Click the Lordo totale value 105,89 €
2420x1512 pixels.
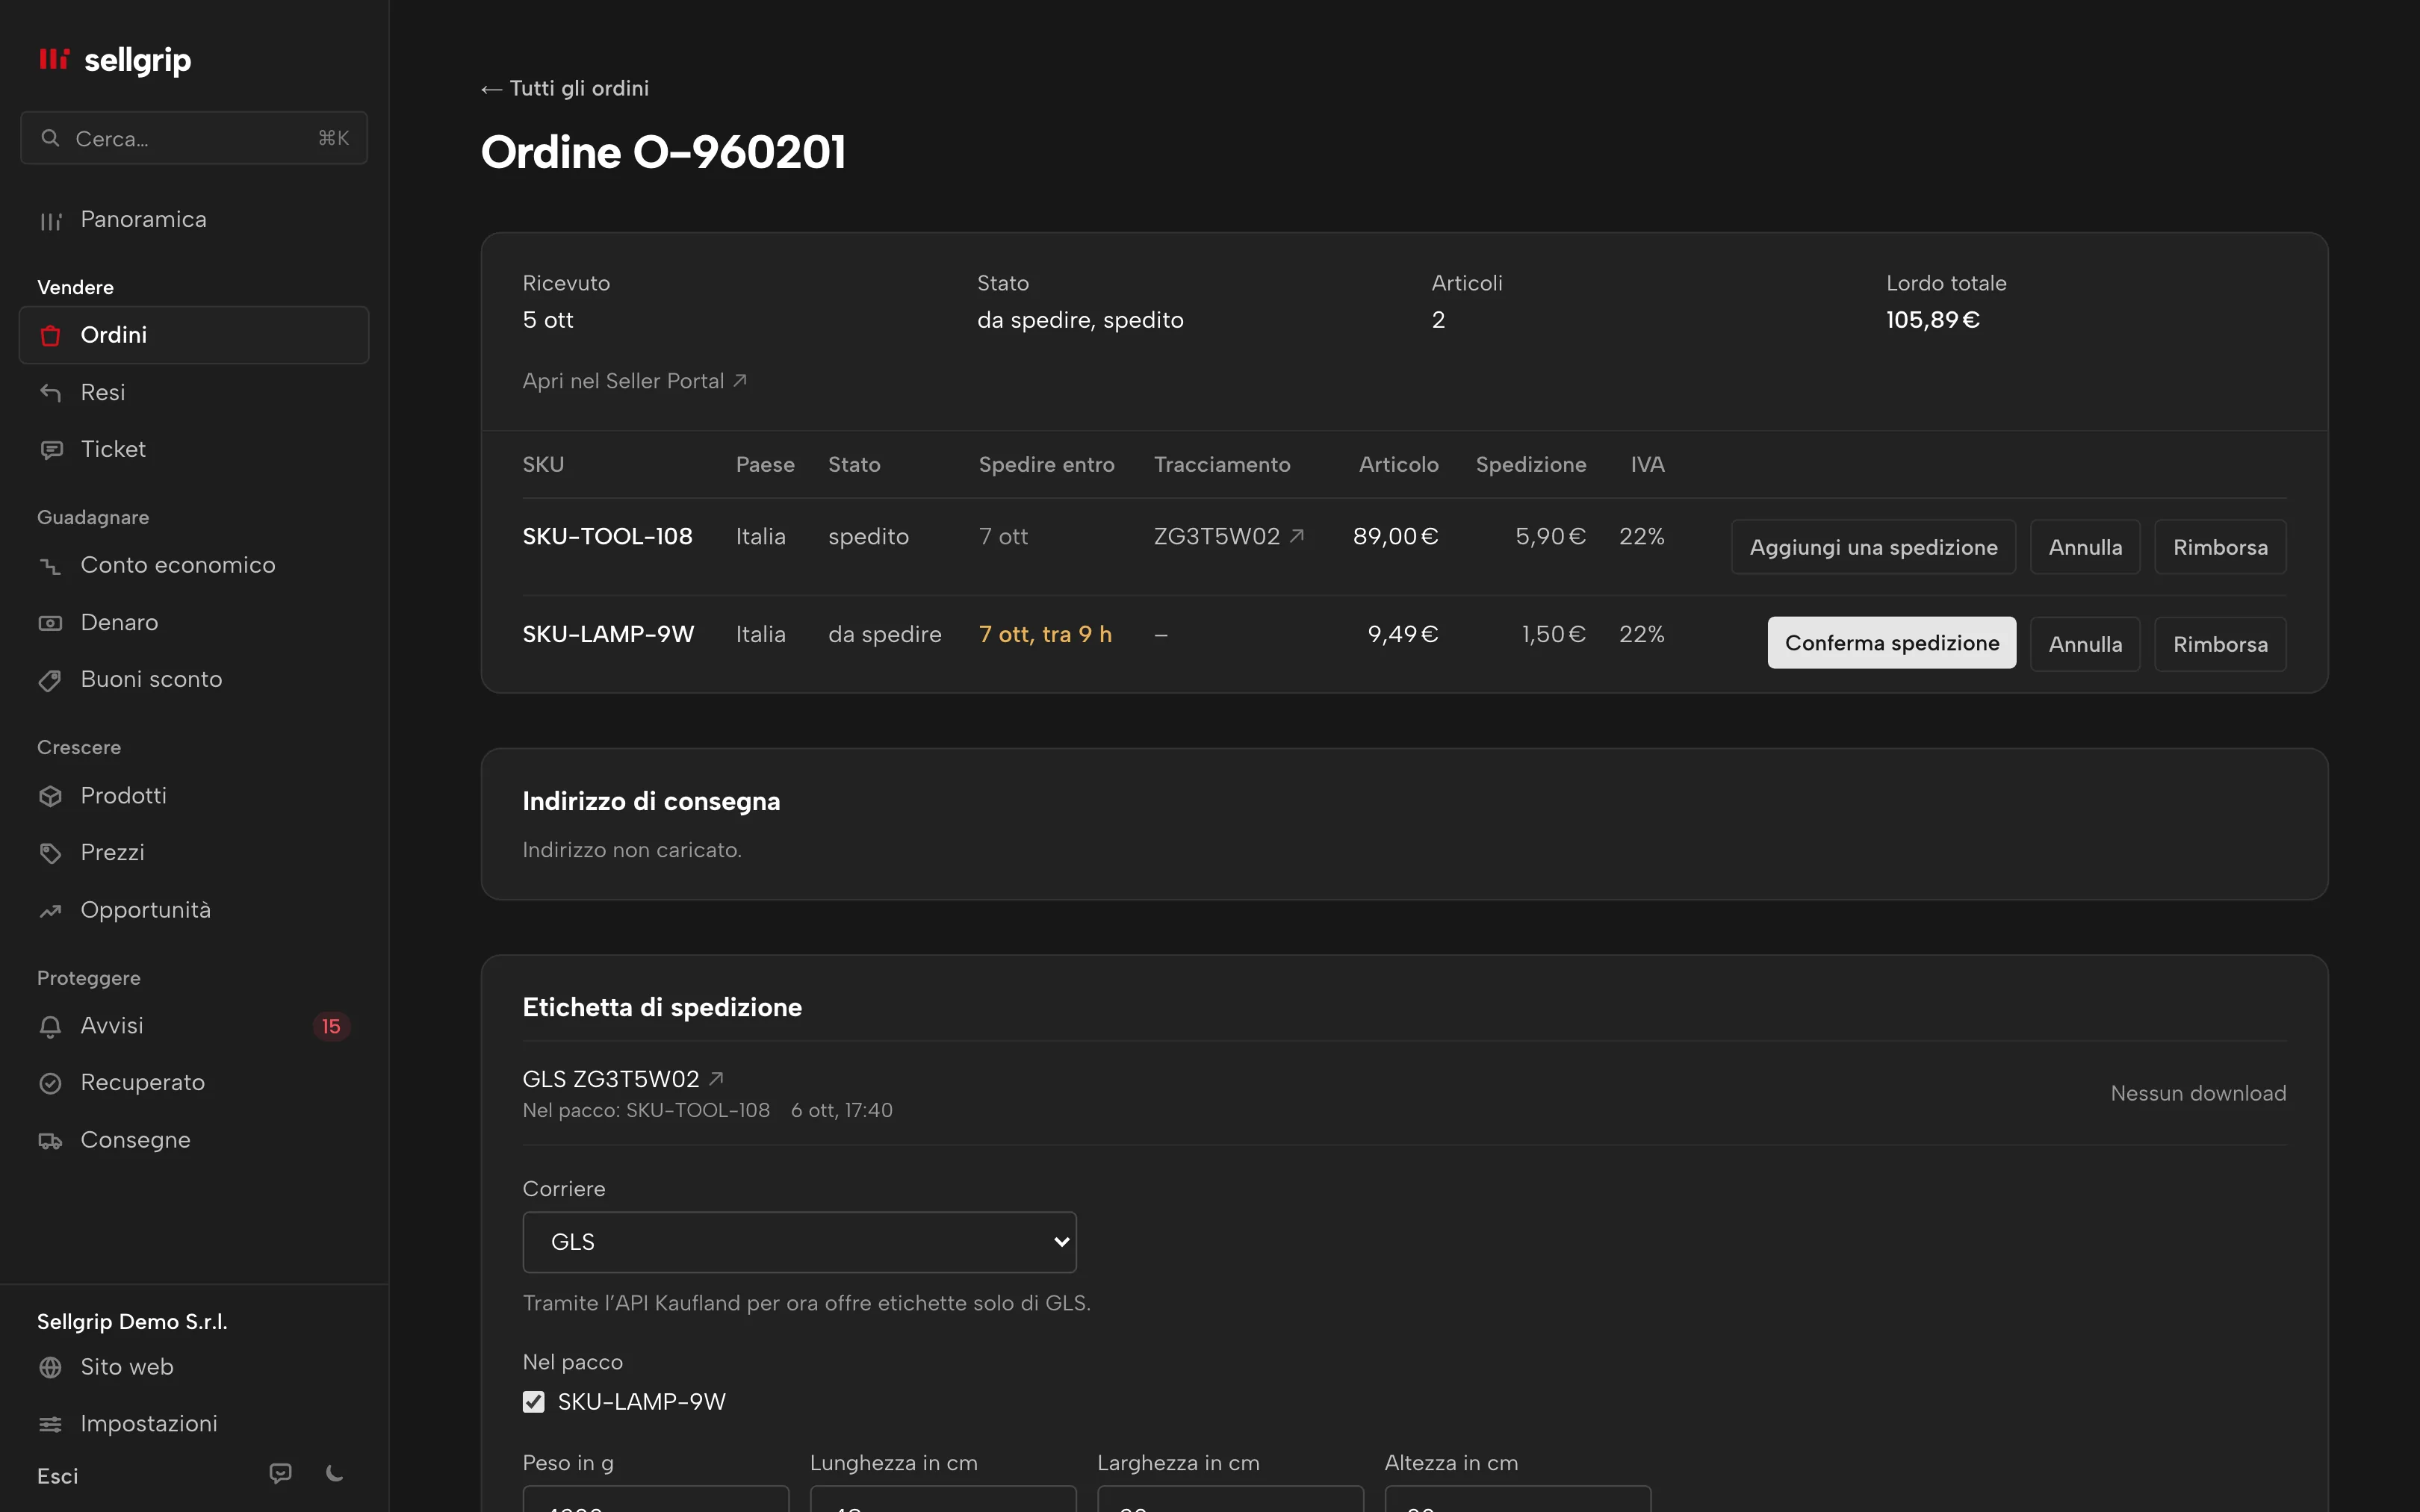click(x=1933, y=320)
